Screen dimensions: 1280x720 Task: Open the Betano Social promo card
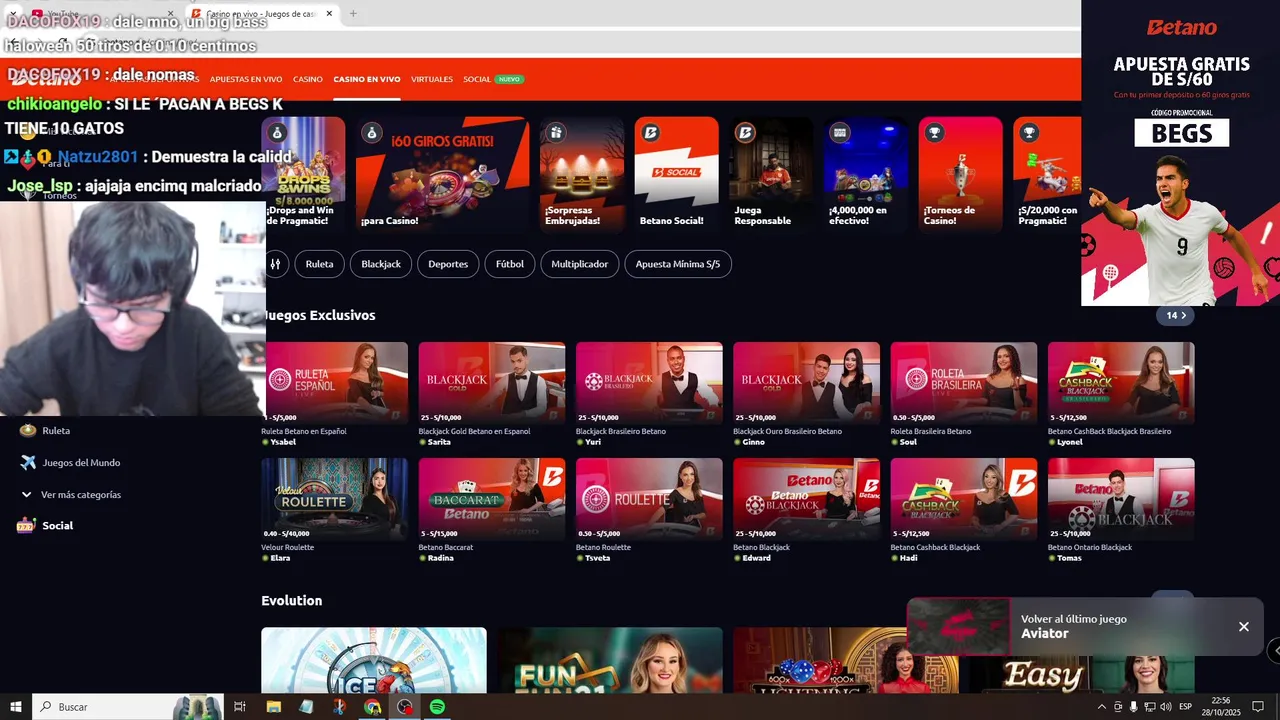[676, 175]
